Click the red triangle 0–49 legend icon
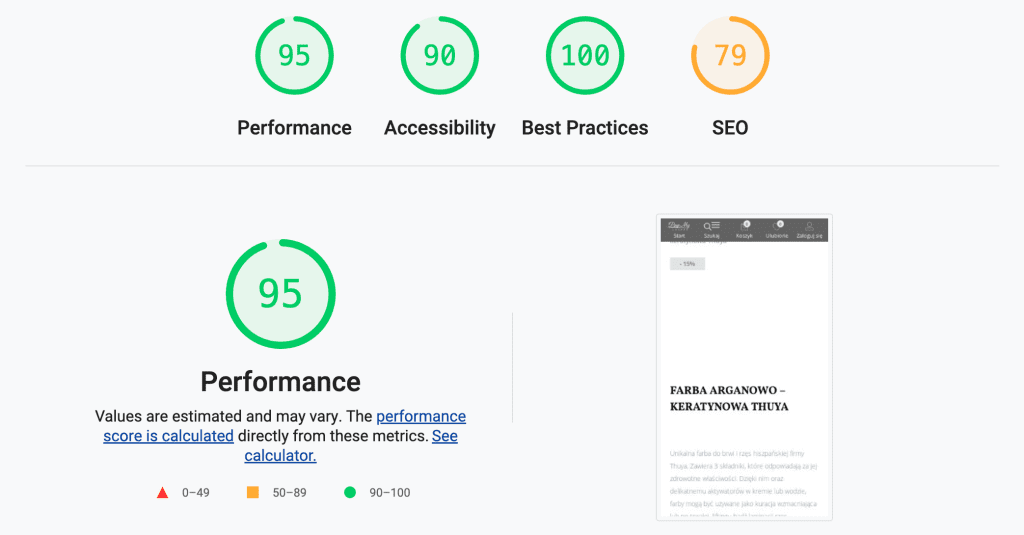This screenshot has width=1024, height=535. point(163,493)
